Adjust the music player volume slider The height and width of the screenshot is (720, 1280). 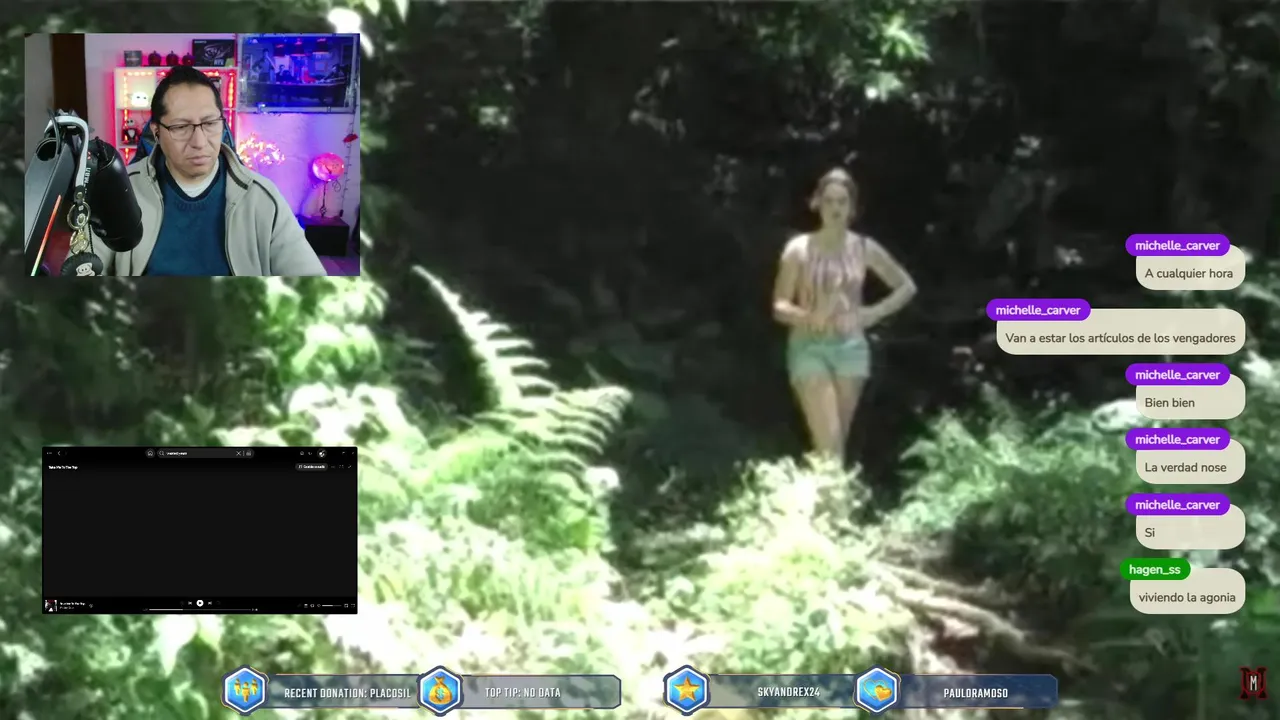pyautogui.click(x=331, y=605)
